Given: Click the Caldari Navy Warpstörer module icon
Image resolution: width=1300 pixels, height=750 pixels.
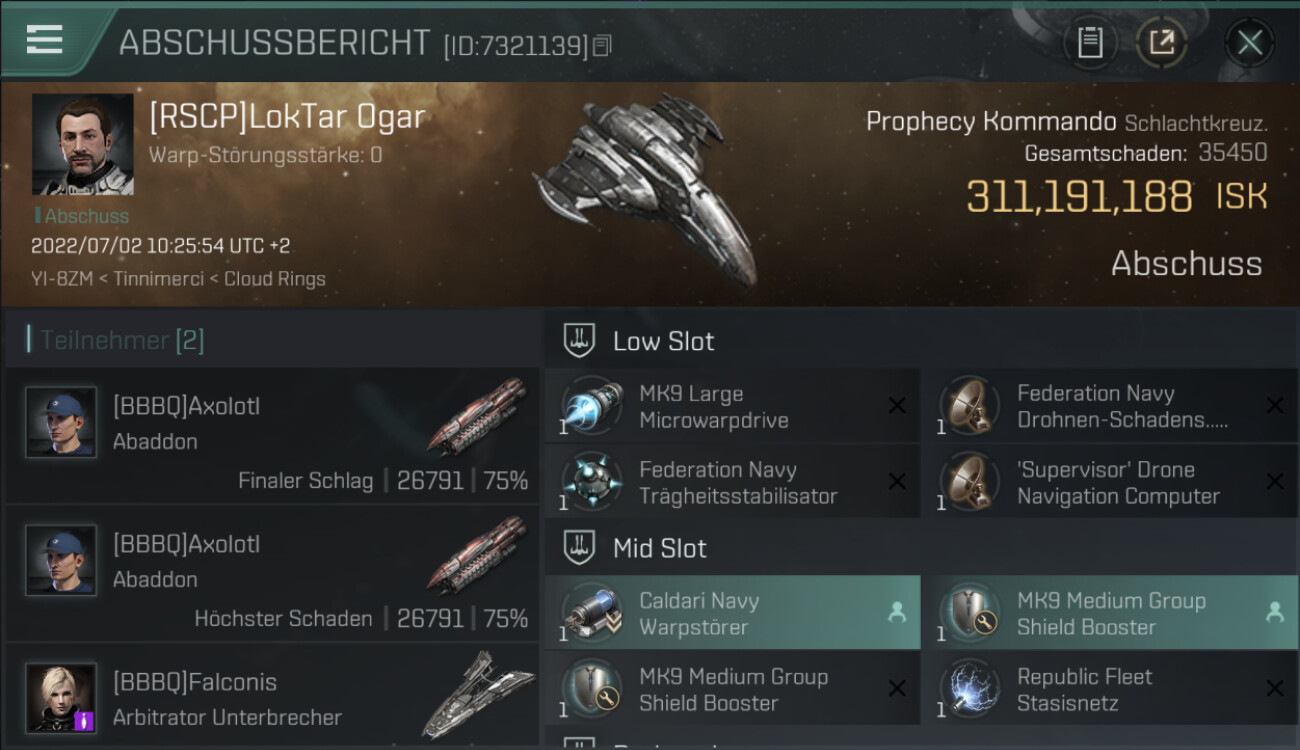Looking at the screenshot, I should (591, 614).
